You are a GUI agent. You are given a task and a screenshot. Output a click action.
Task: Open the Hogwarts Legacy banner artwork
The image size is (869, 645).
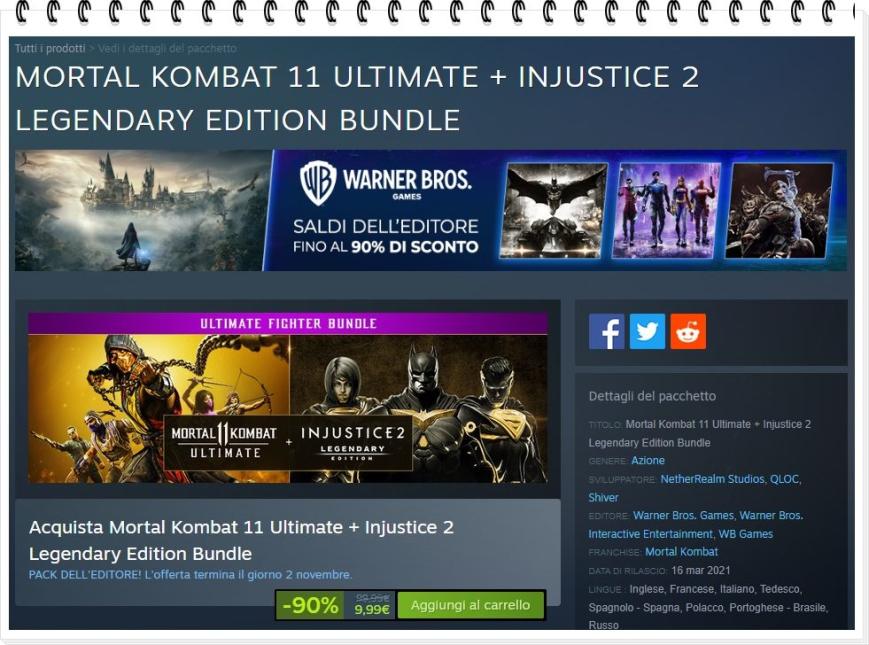143,210
